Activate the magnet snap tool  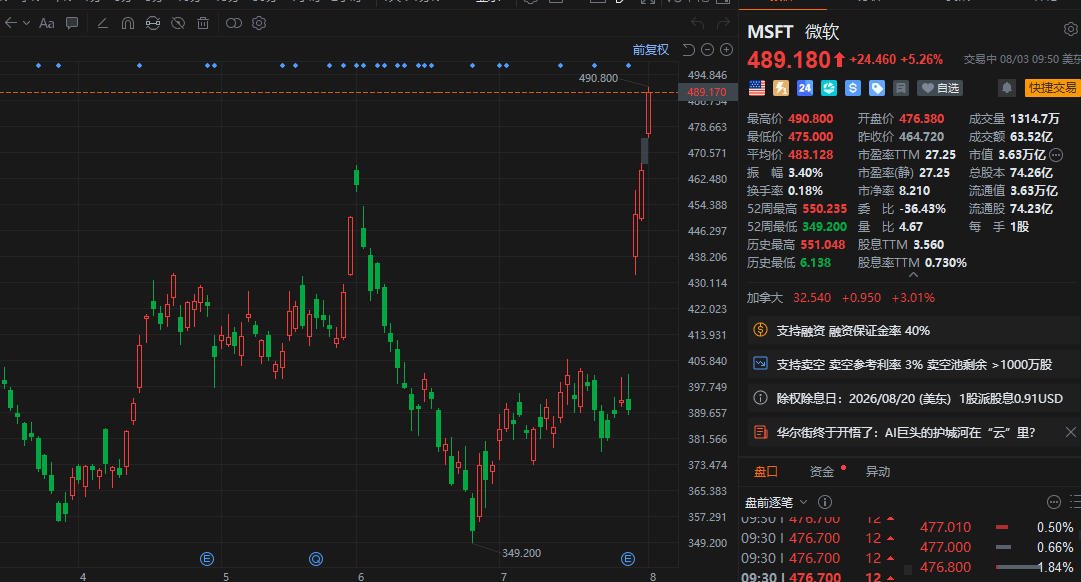coord(128,23)
